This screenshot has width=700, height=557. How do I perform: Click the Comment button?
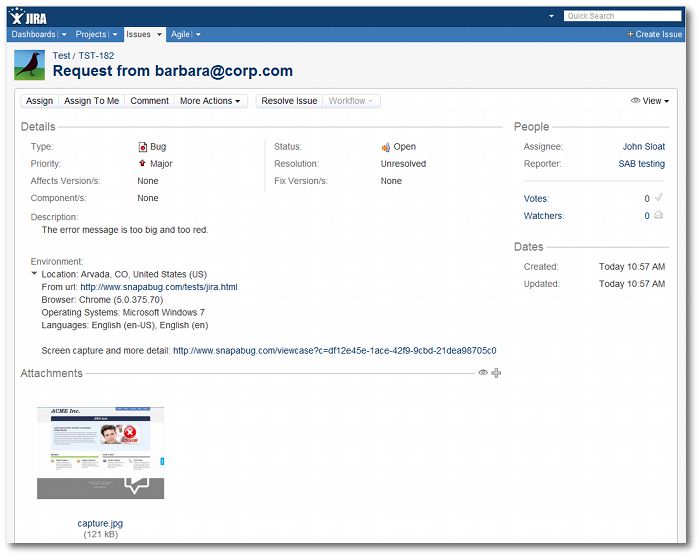pyautogui.click(x=150, y=101)
